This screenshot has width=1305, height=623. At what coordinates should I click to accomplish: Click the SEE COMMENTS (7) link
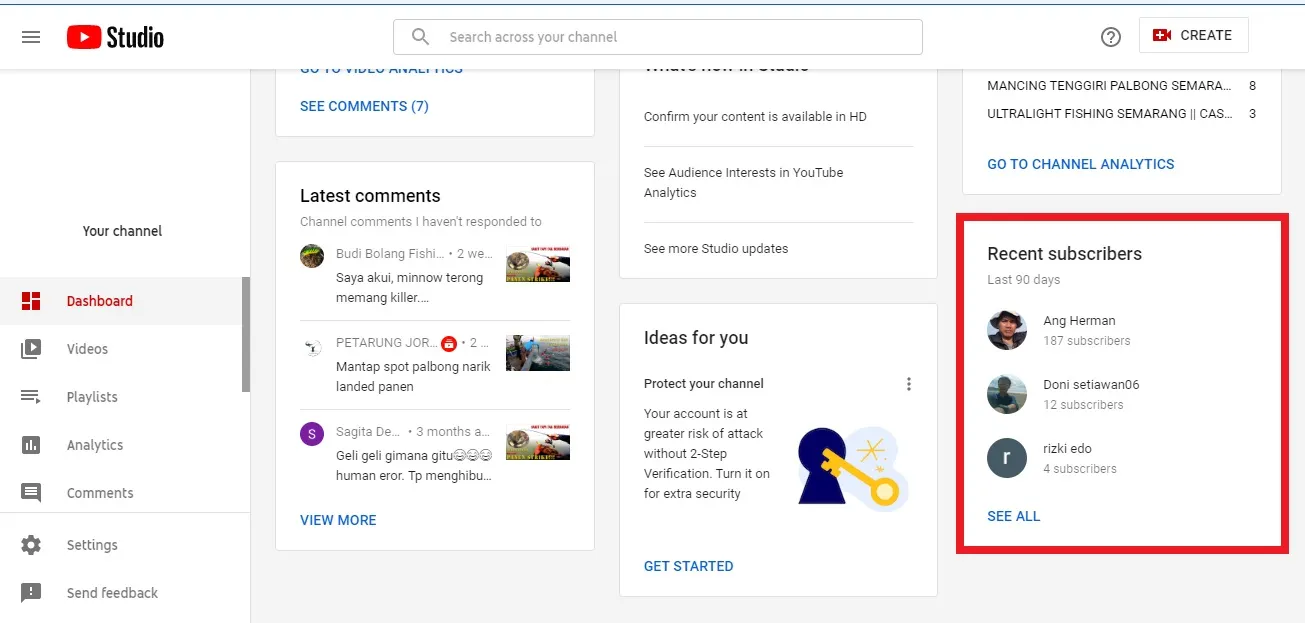pos(364,106)
